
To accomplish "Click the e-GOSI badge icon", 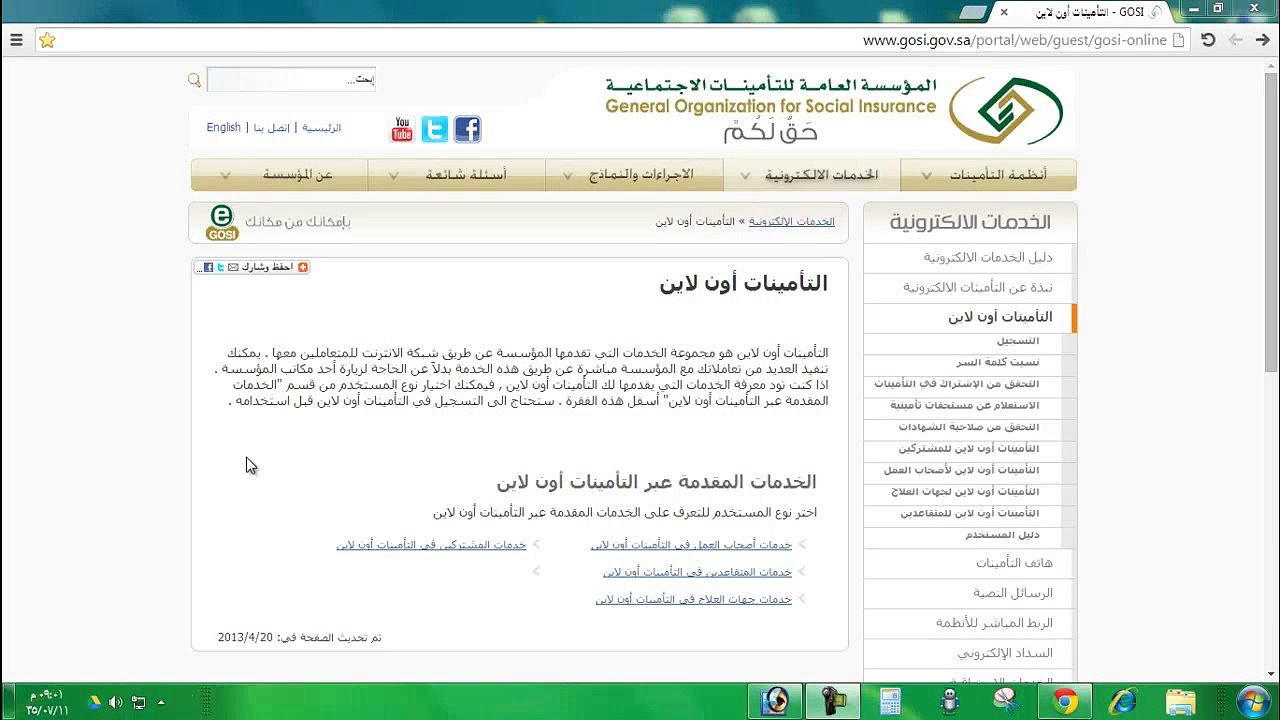I will point(222,222).
